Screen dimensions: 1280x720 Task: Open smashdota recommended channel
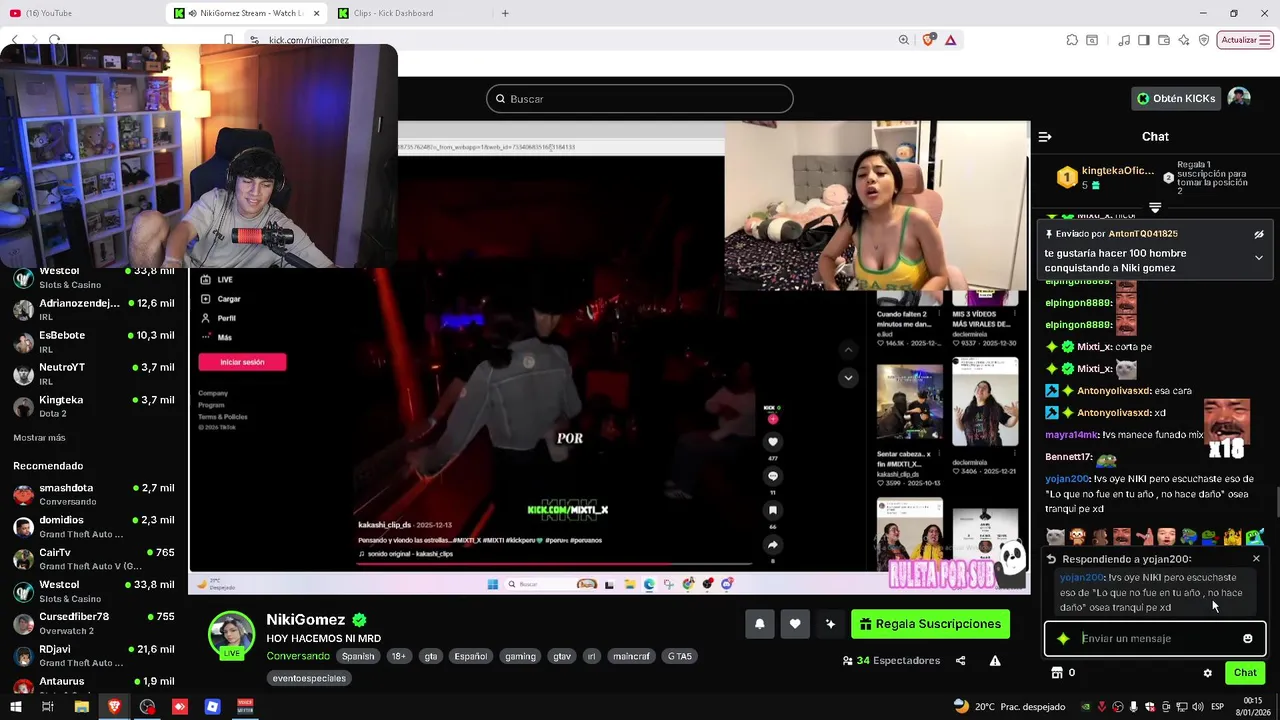pos(94,494)
